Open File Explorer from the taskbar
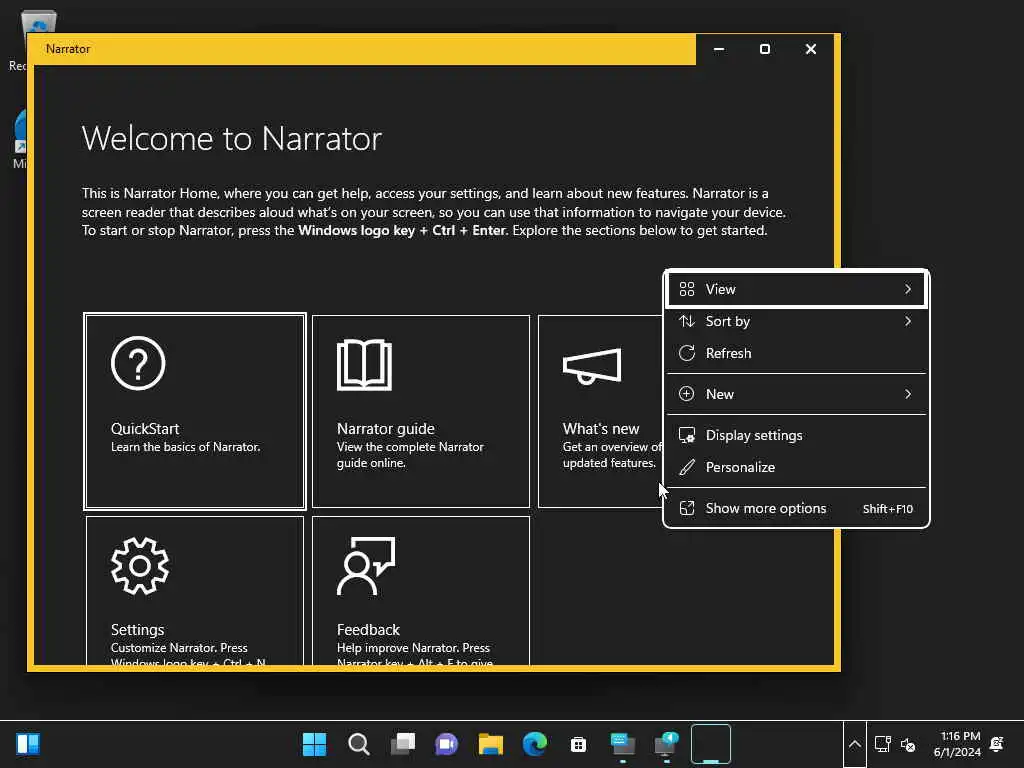 pos(490,744)
